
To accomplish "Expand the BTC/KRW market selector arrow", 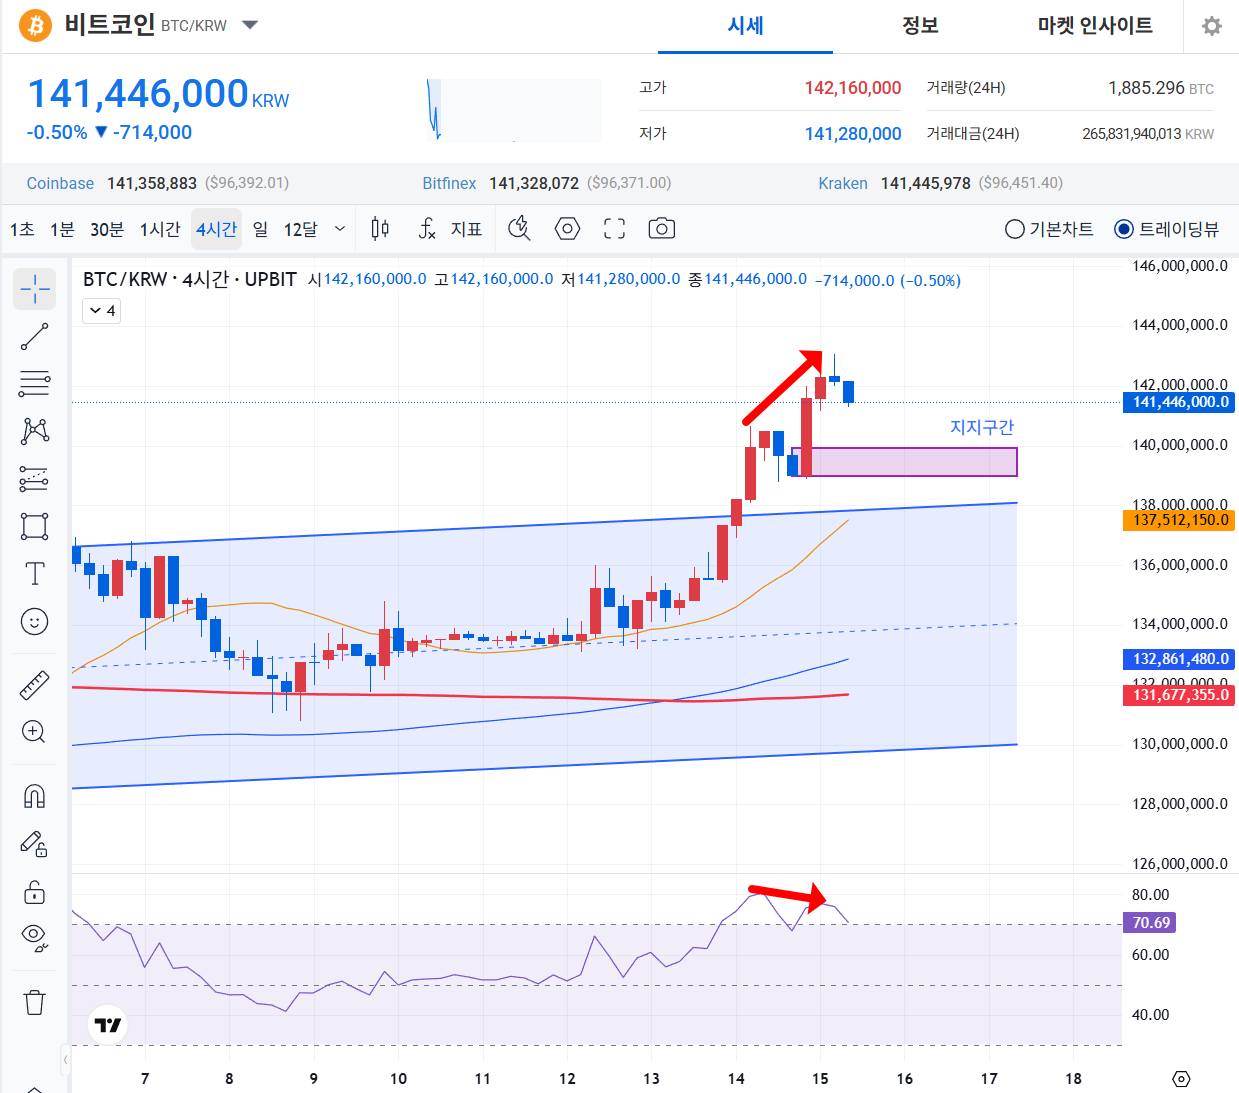I will click(250, 25).
